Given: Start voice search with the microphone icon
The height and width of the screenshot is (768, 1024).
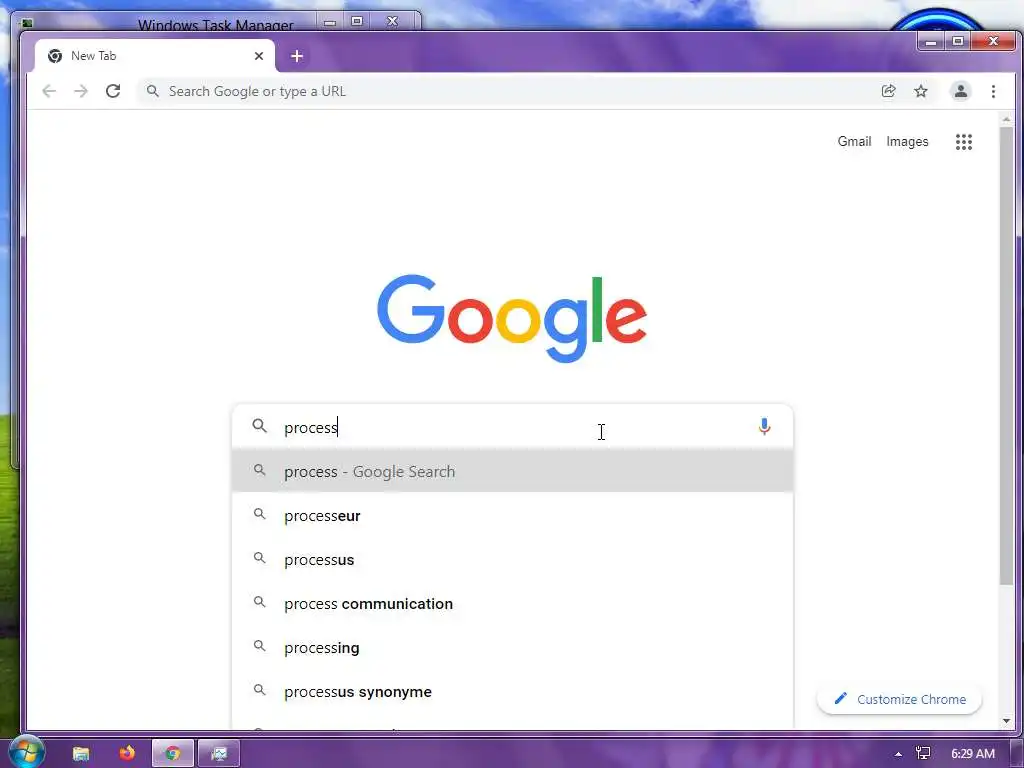Looking at the screenshot, I should pyautogui.click(x=764, y=427).
